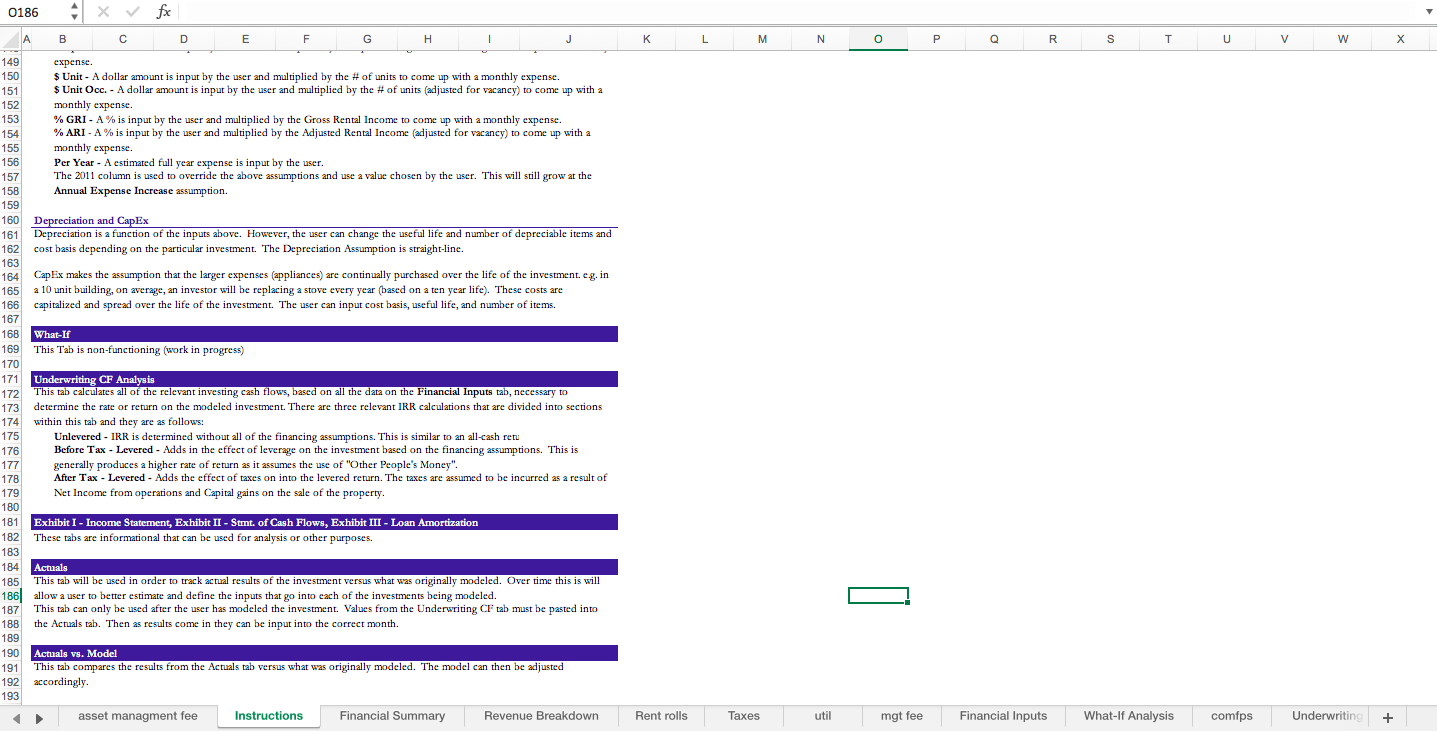Viewport: 1437px width, 731px height.
Task: Select row 186 by clicking its header
Action: click(10, 594)
